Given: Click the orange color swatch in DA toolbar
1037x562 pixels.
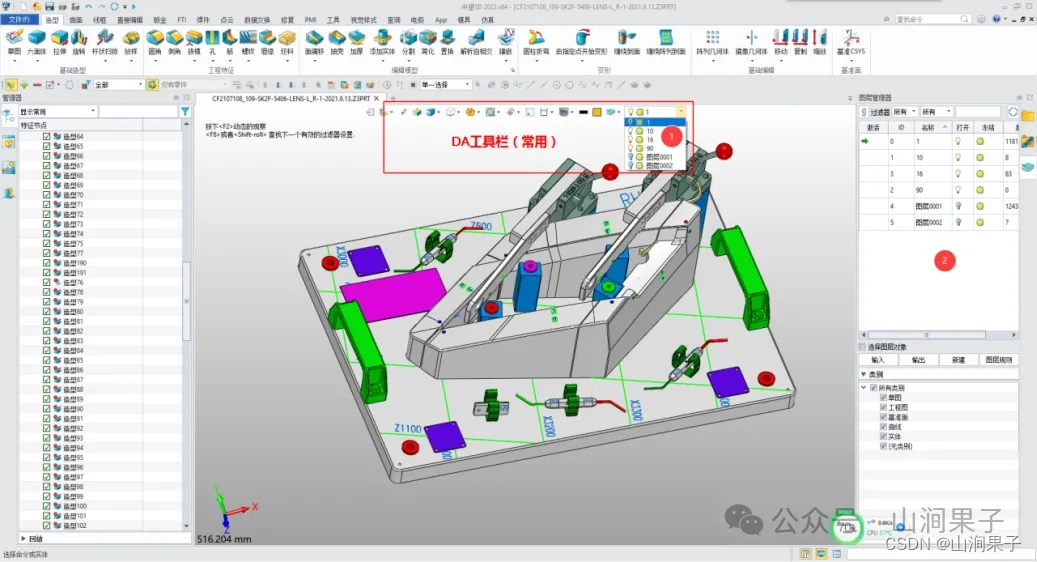Looking at the screenshot, I should pos(597,112).
